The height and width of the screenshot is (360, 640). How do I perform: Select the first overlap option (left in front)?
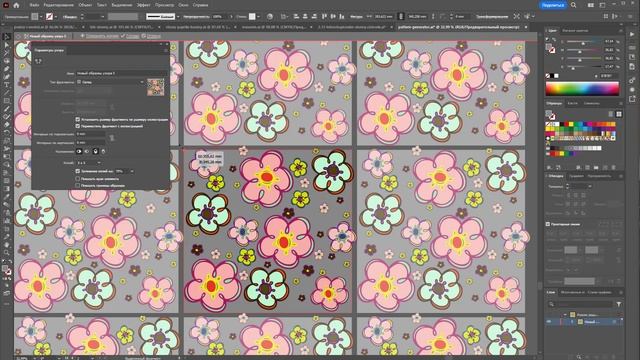pyautogui.click(x=79, y=151)
